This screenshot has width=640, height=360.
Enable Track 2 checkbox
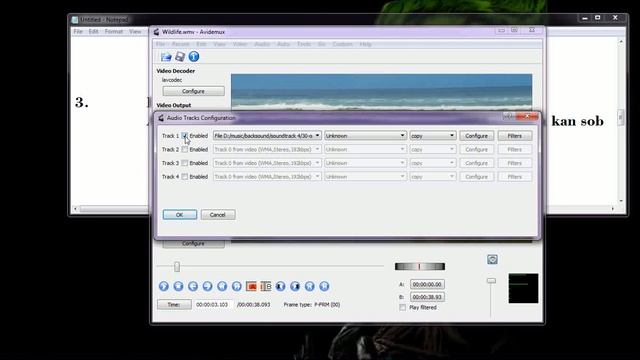coord(185,149)
